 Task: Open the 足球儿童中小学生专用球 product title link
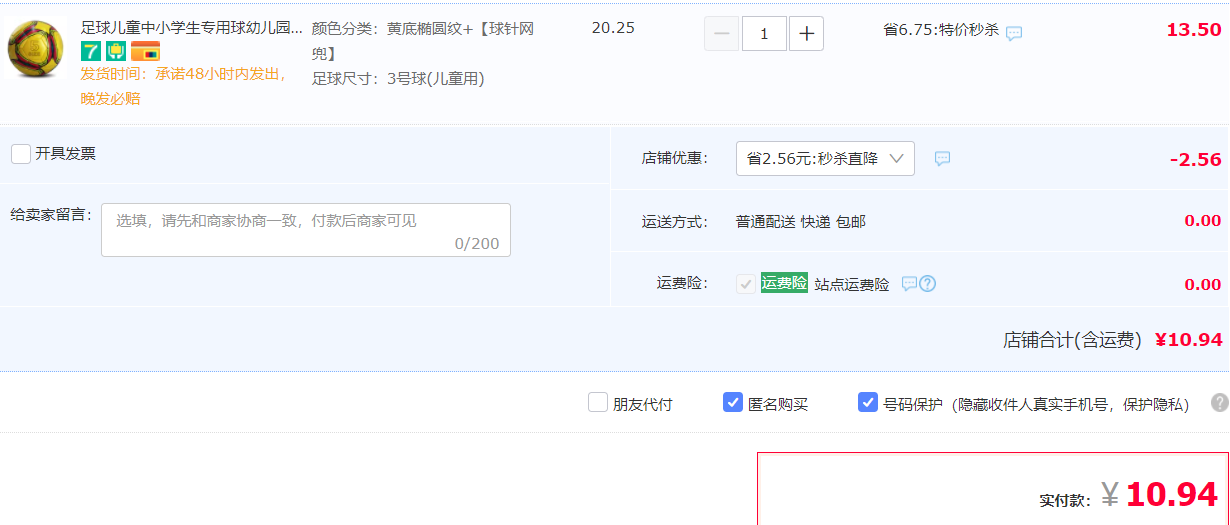click(x=191, y=28)
